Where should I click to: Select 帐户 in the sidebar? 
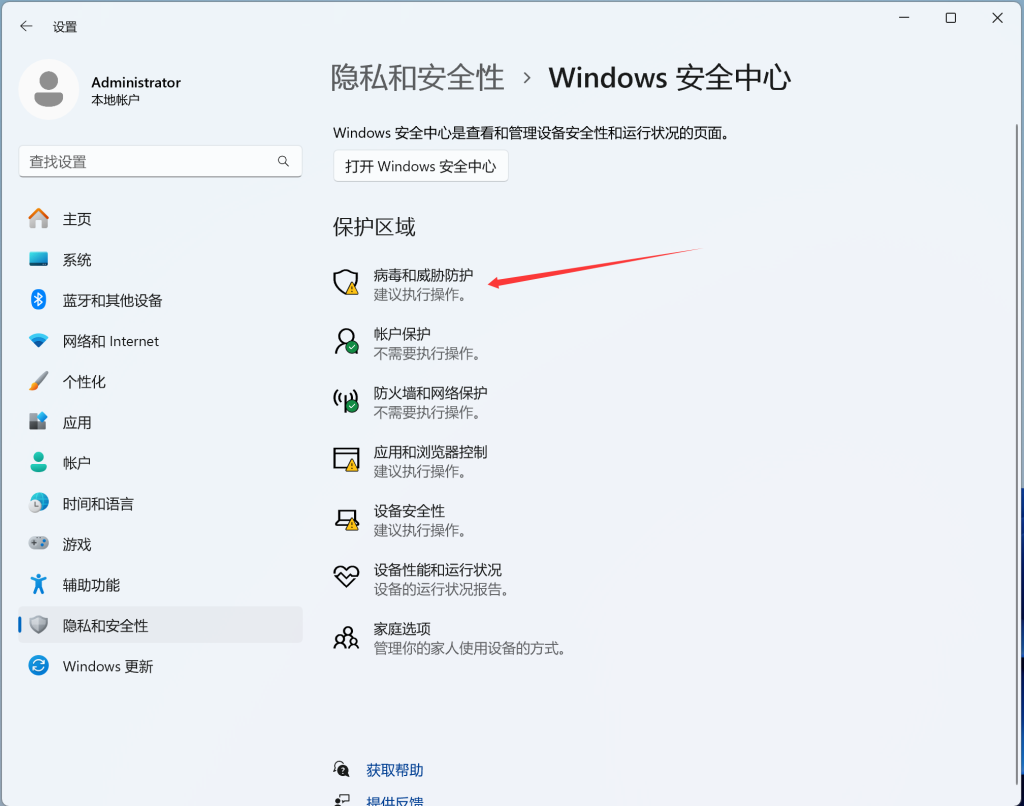160,462
